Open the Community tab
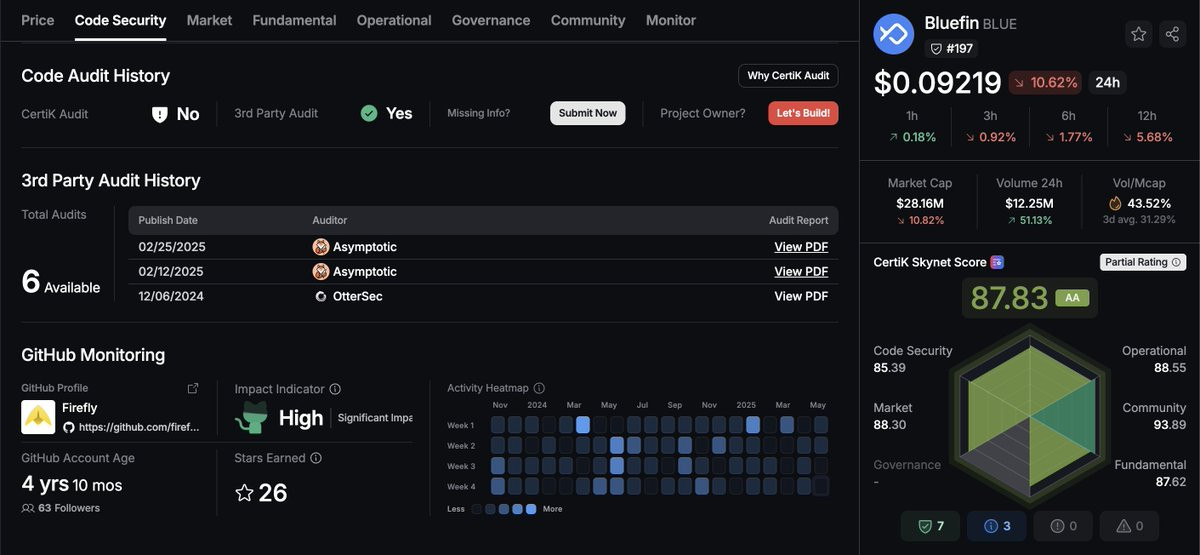 tap(588, 20)
